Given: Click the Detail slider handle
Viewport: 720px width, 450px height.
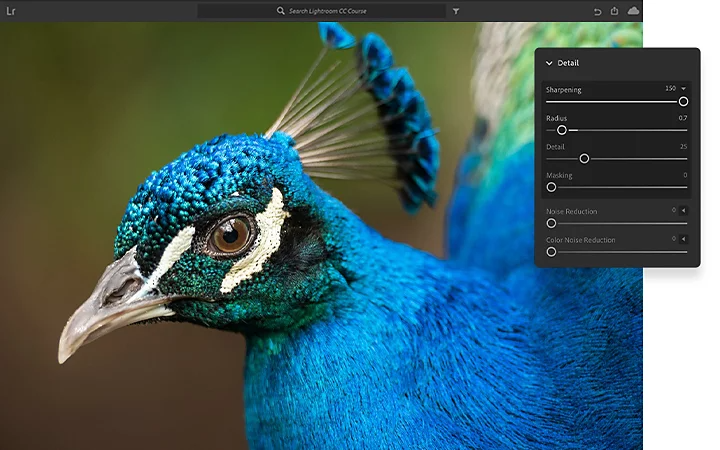Looking at the screenshot, I should [x=584, y=158].
